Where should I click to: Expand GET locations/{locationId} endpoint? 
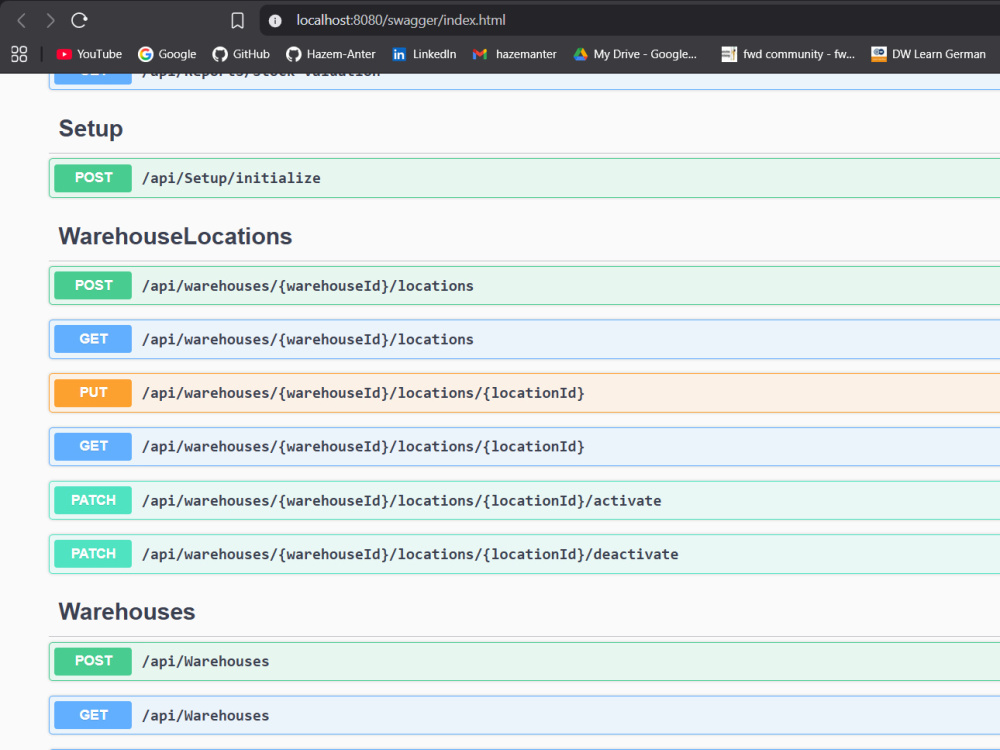click(524, 446)
